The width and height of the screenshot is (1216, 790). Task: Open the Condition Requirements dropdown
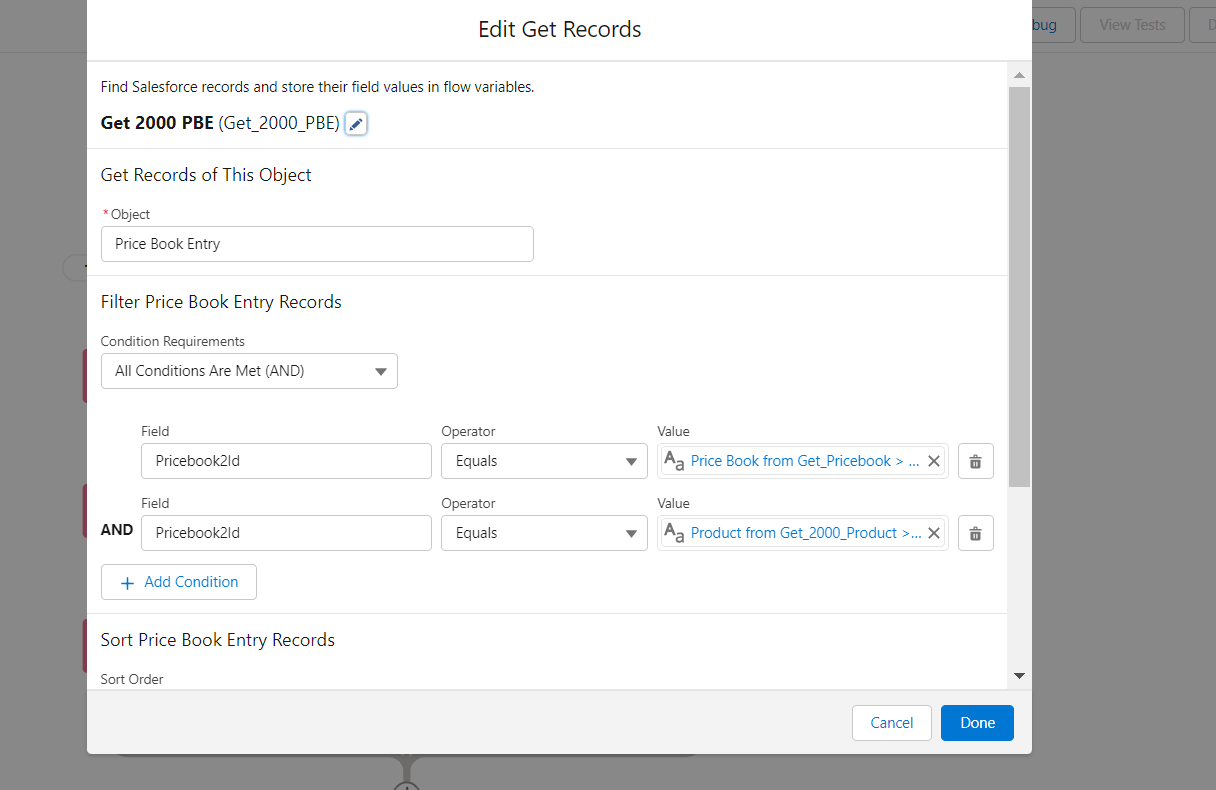pos(249,371)
